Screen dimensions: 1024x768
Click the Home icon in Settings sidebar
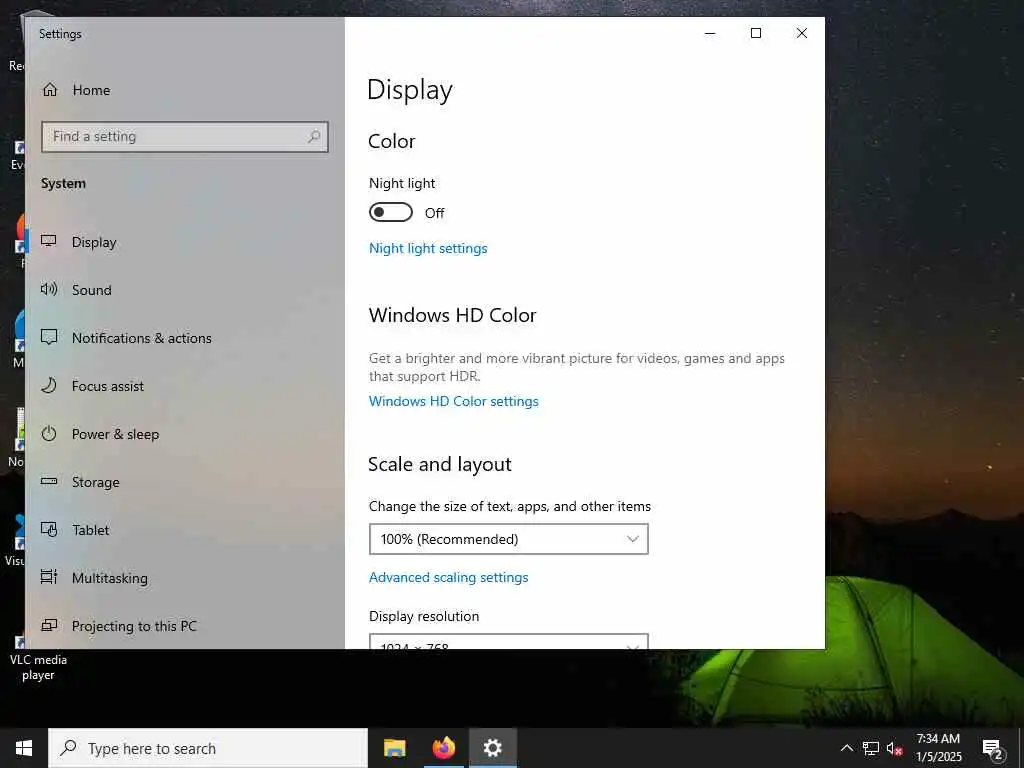click(50, 89)
